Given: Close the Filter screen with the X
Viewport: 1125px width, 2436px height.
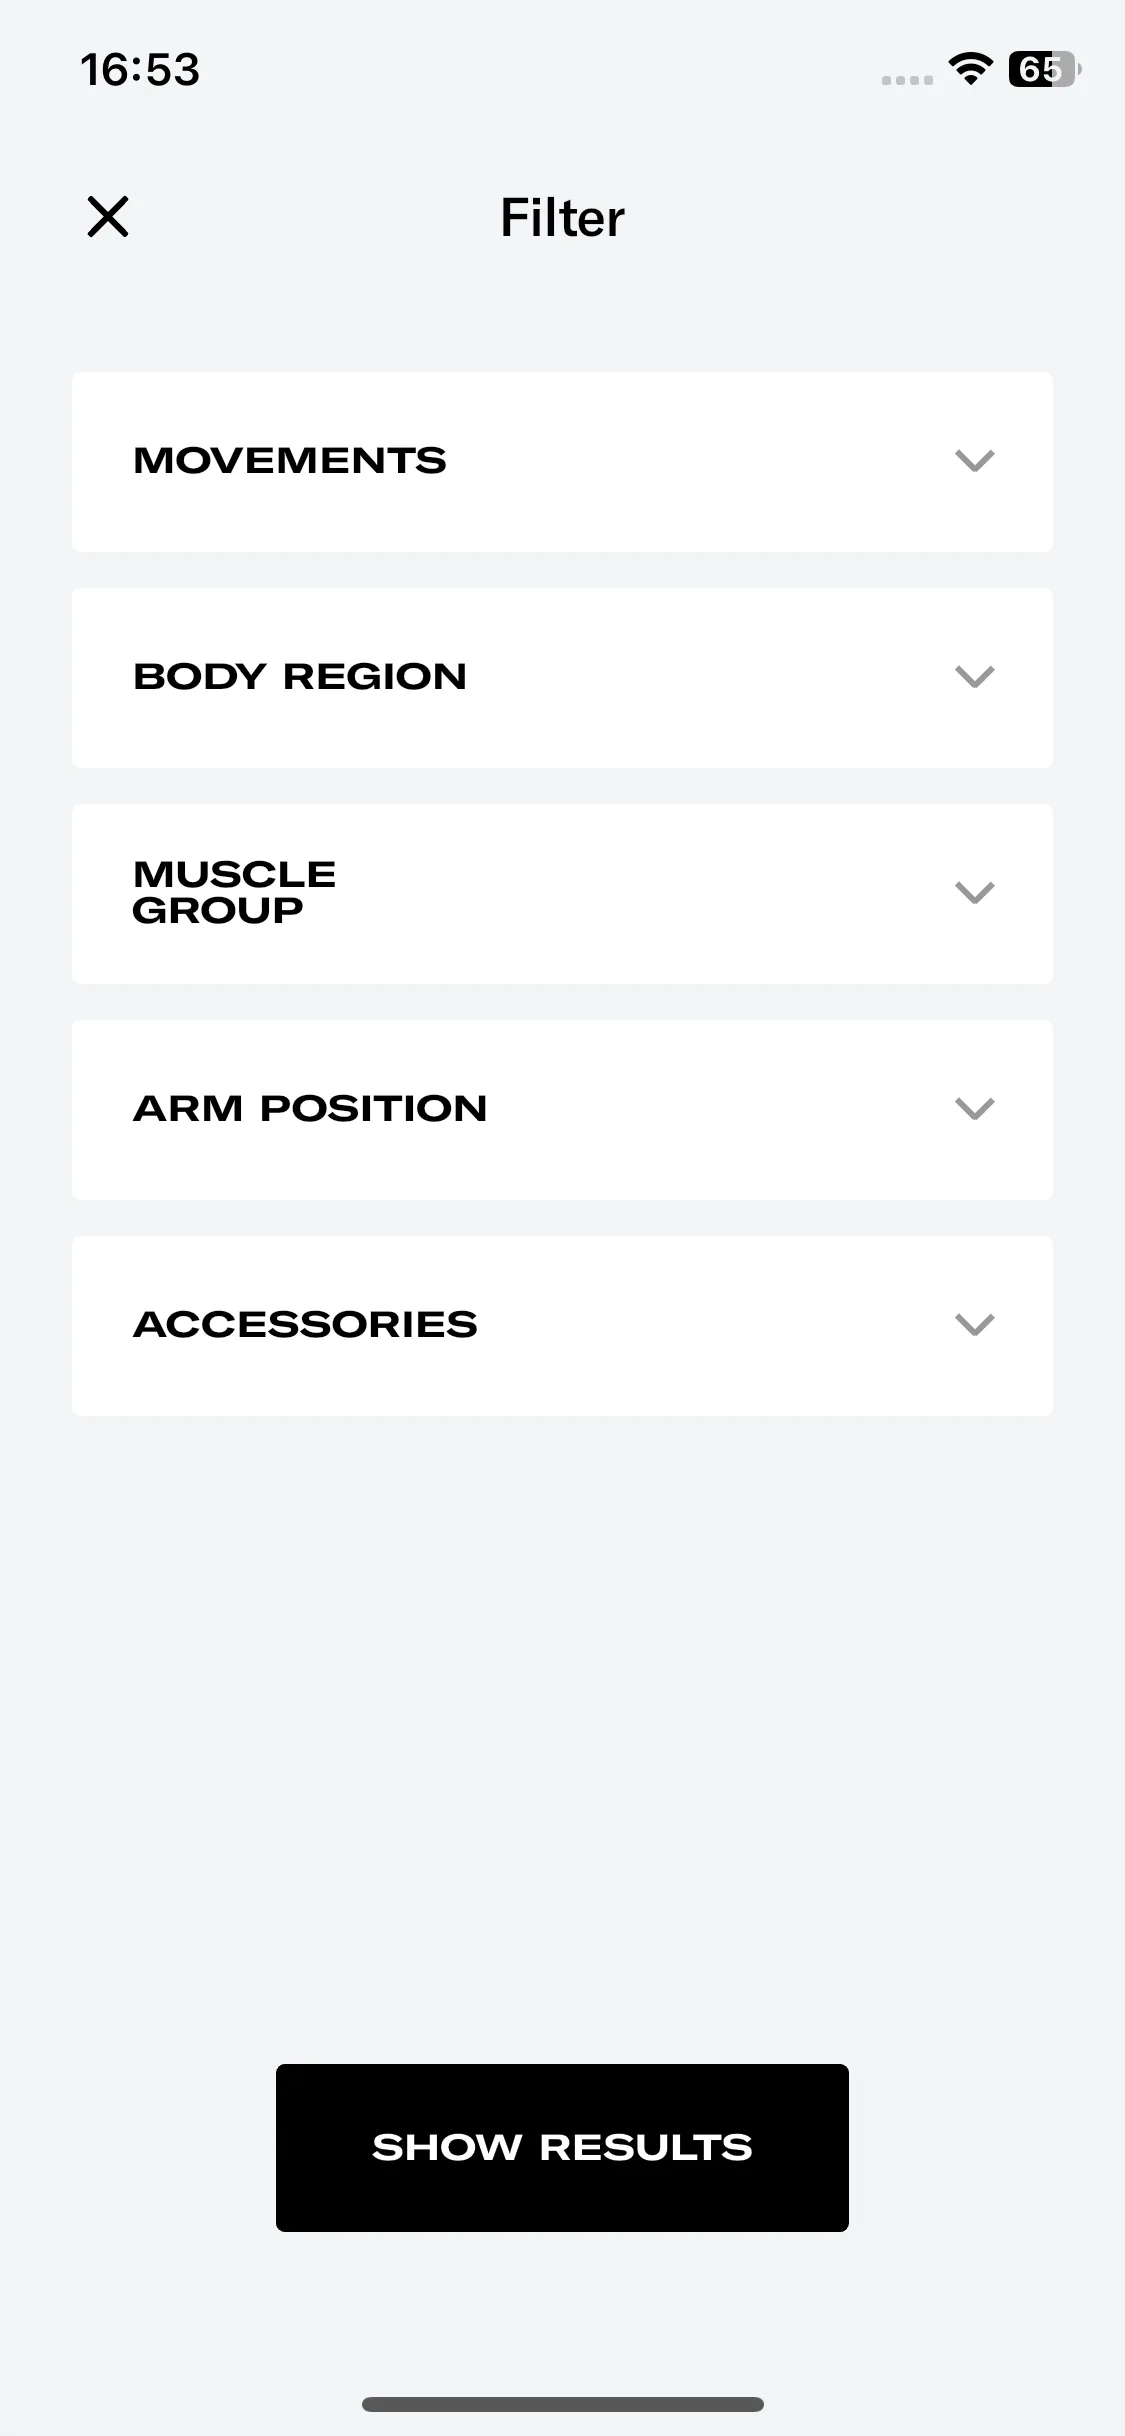Looking at the screenshot, I should click(108, 217).
